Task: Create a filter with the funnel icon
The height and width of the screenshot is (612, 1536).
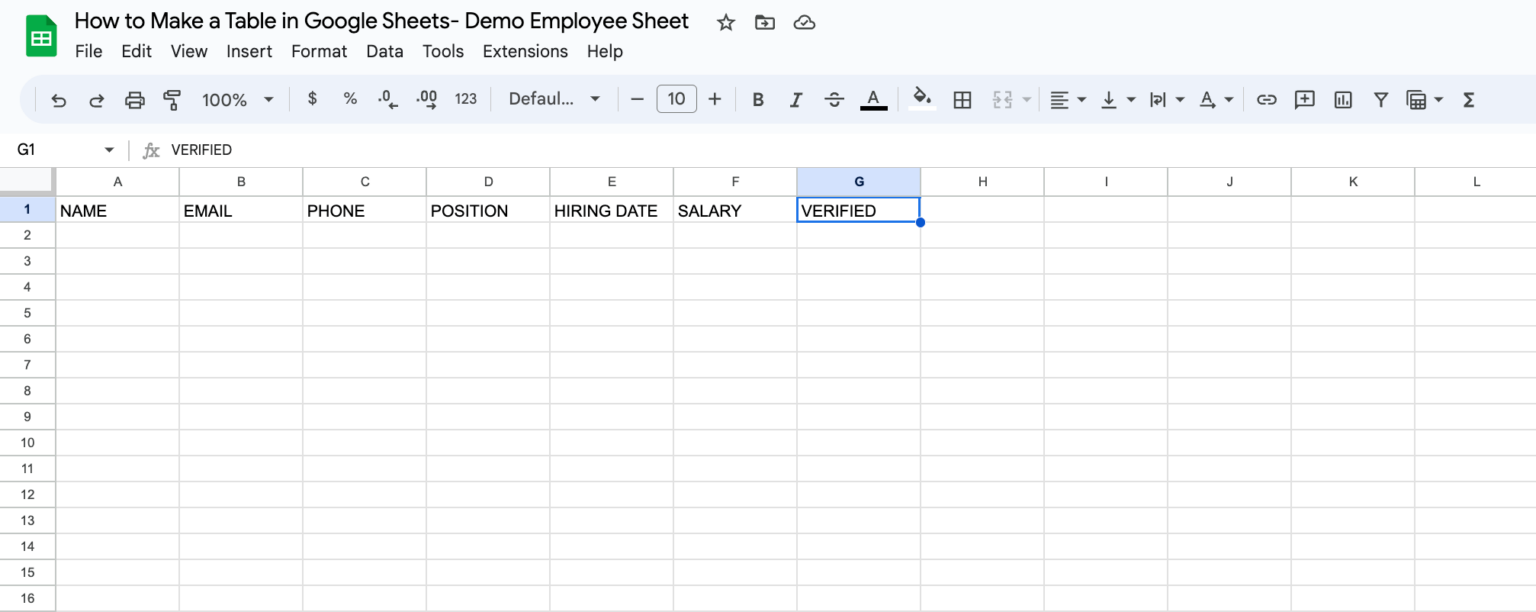Action: pyautogui.click(x=1380, y=99)
